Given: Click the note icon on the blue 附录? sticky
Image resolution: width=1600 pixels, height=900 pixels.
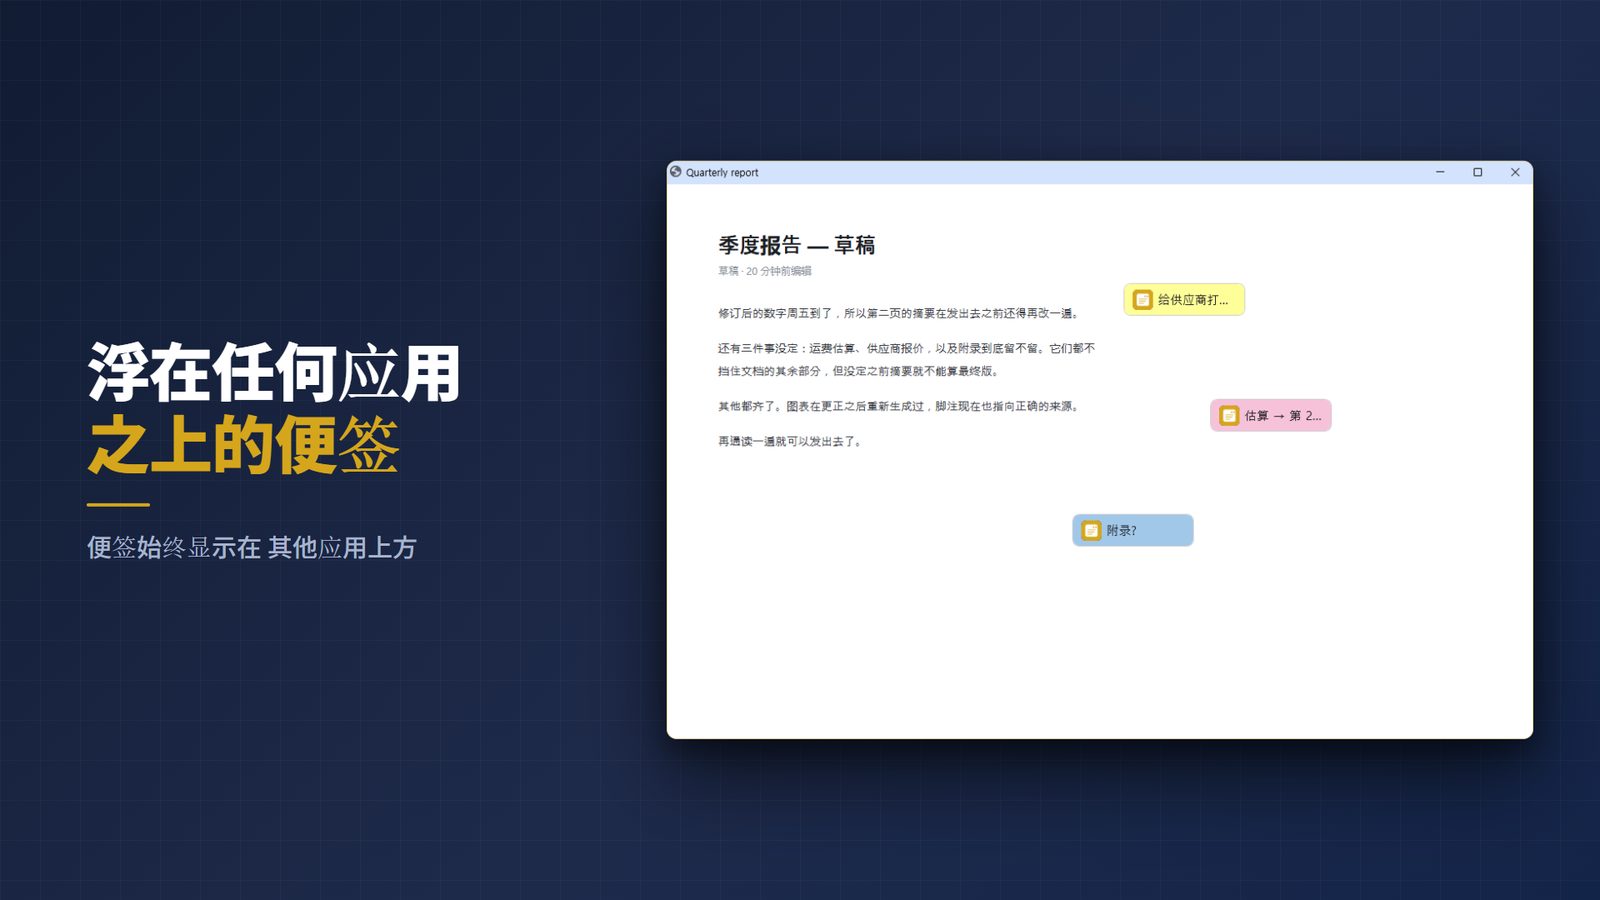Looking at the screenshot, I should coord(1091,531).
